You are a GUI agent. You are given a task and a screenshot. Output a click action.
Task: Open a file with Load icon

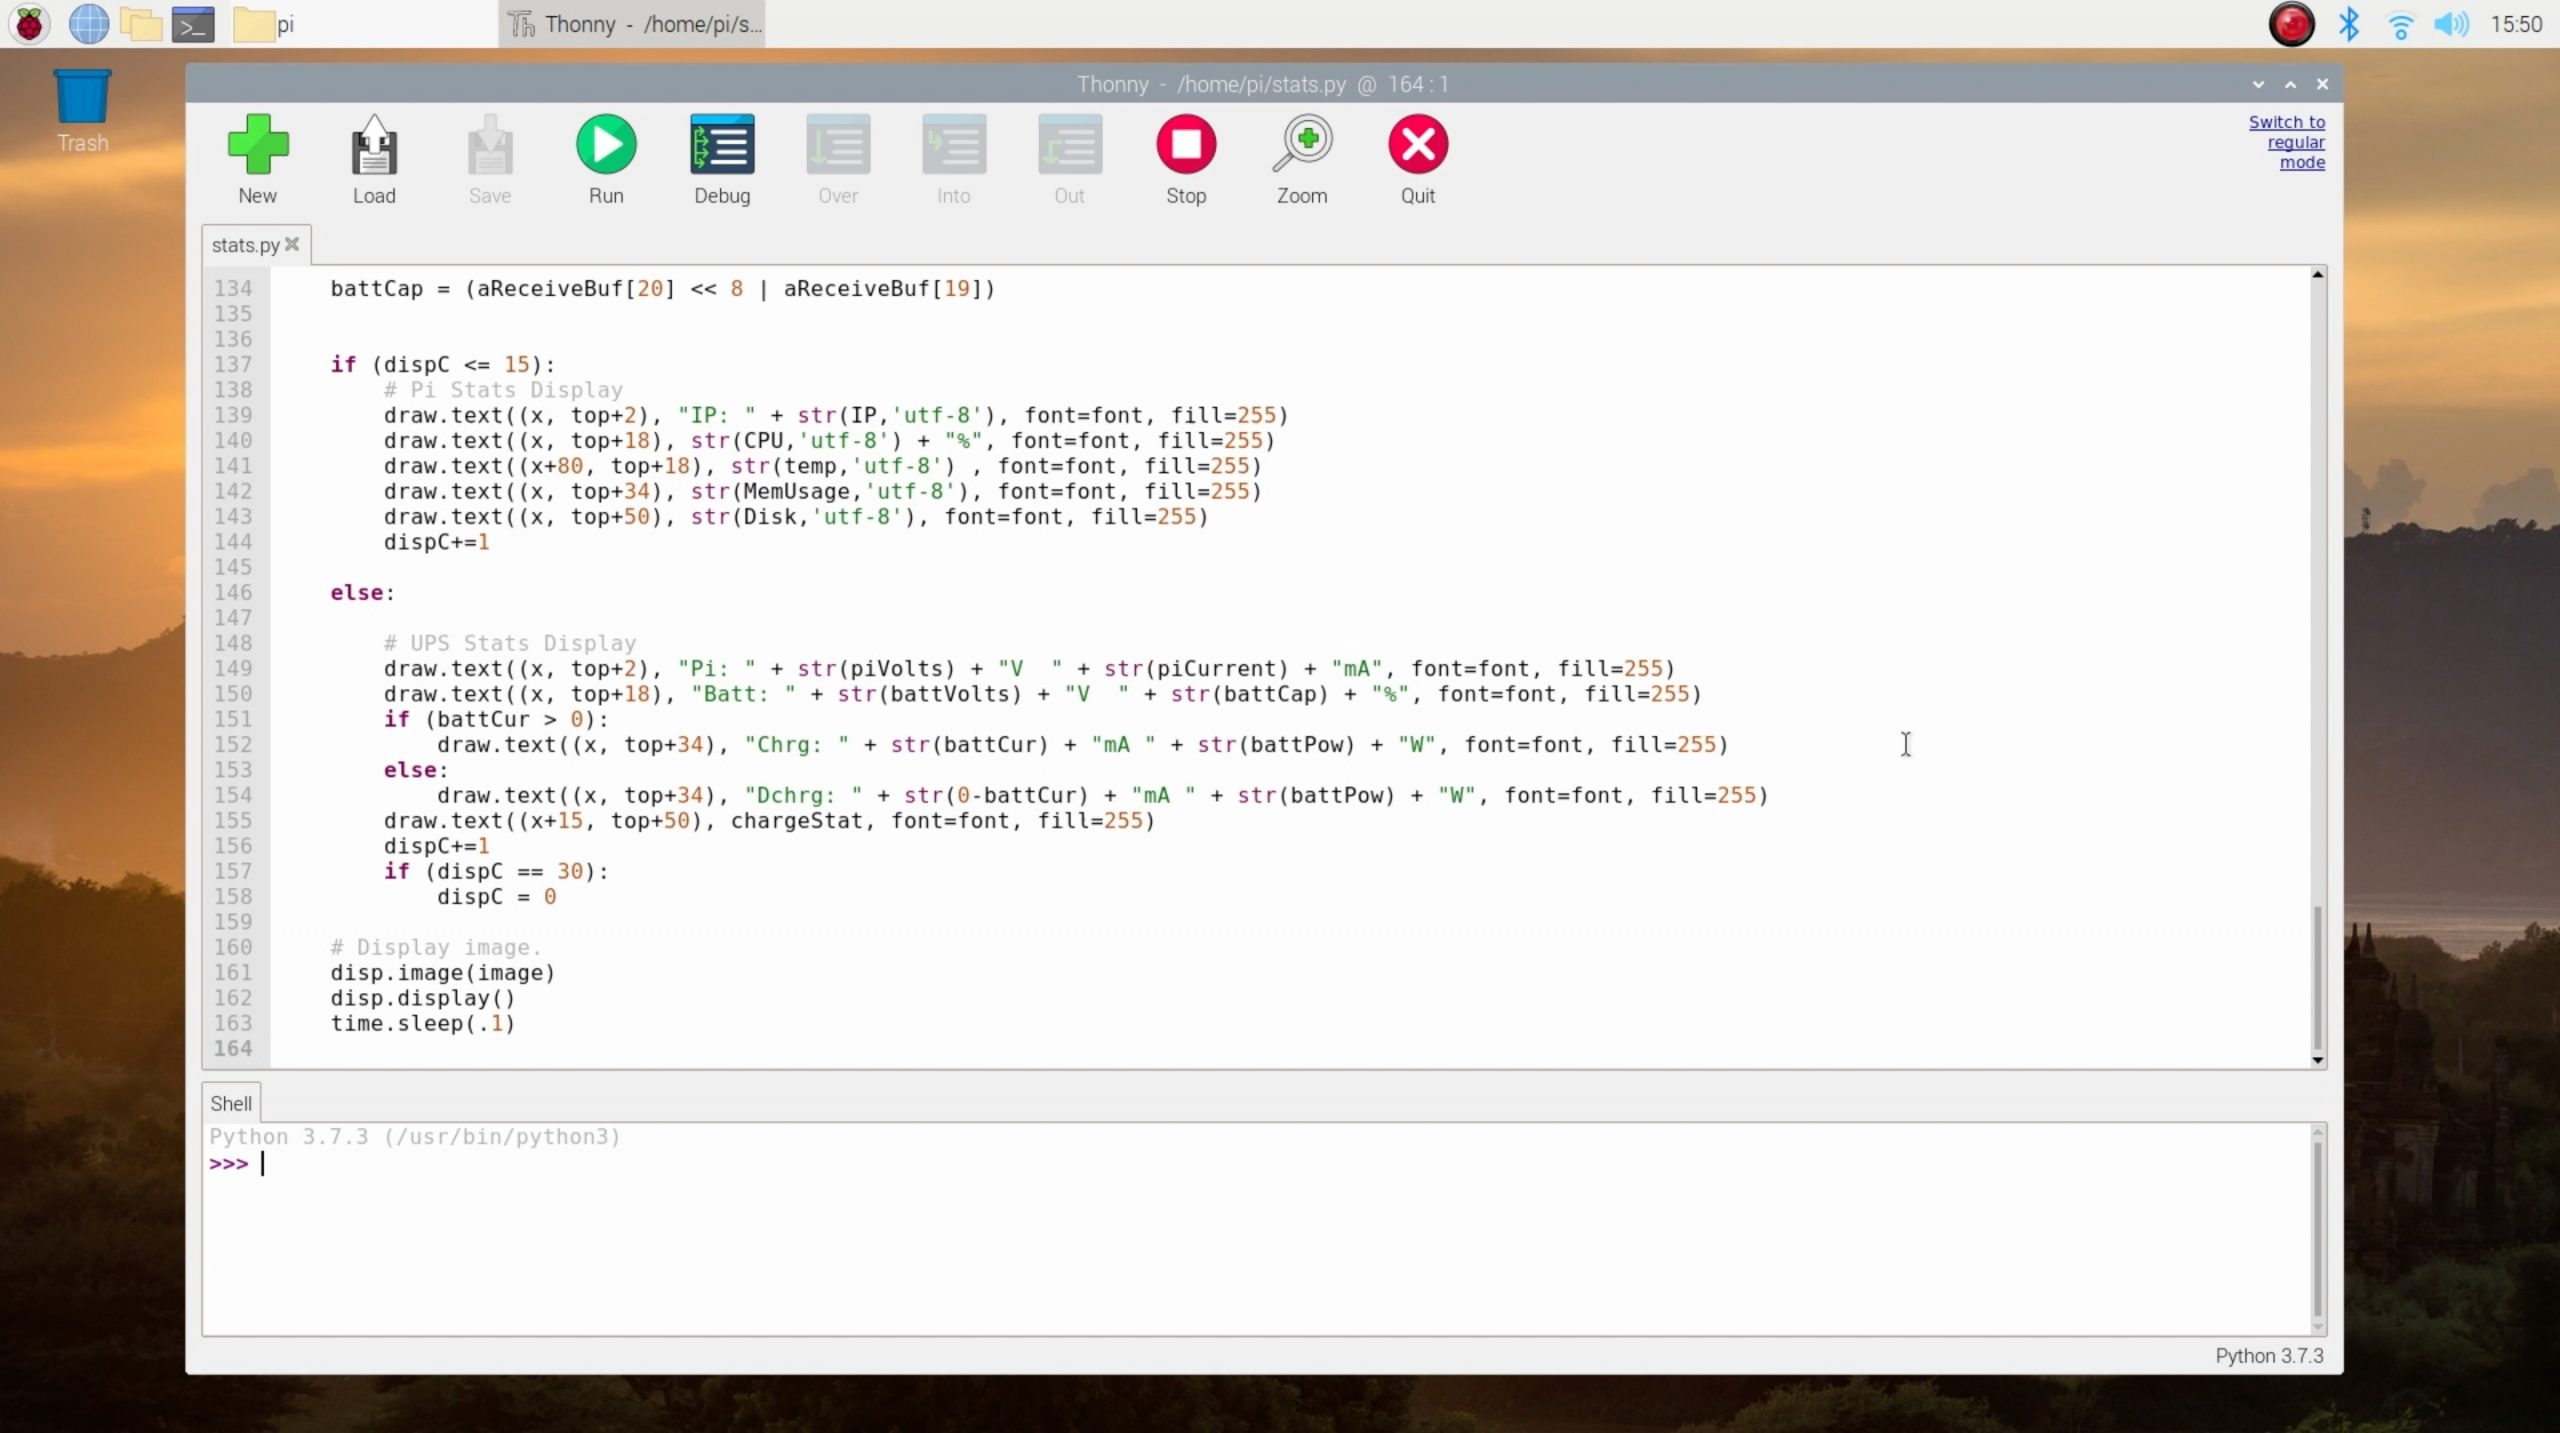(374, 146)
